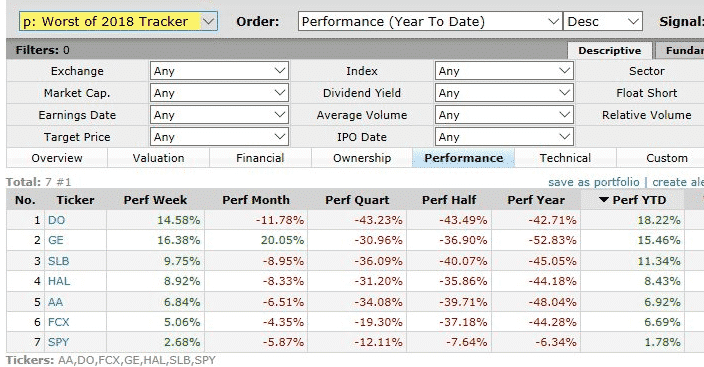This screenshot has height=367, width=704.
Task: Open the Average Volume filter dropdown
Action: 504,115
